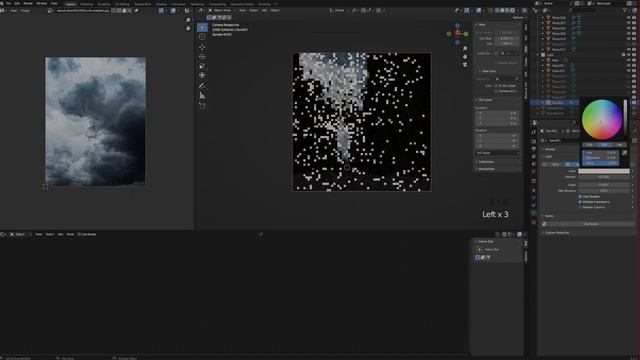The height and width of the screenshot is (360, 640).
Task: Select the Measure tool
Action: [x=202, y=96]
